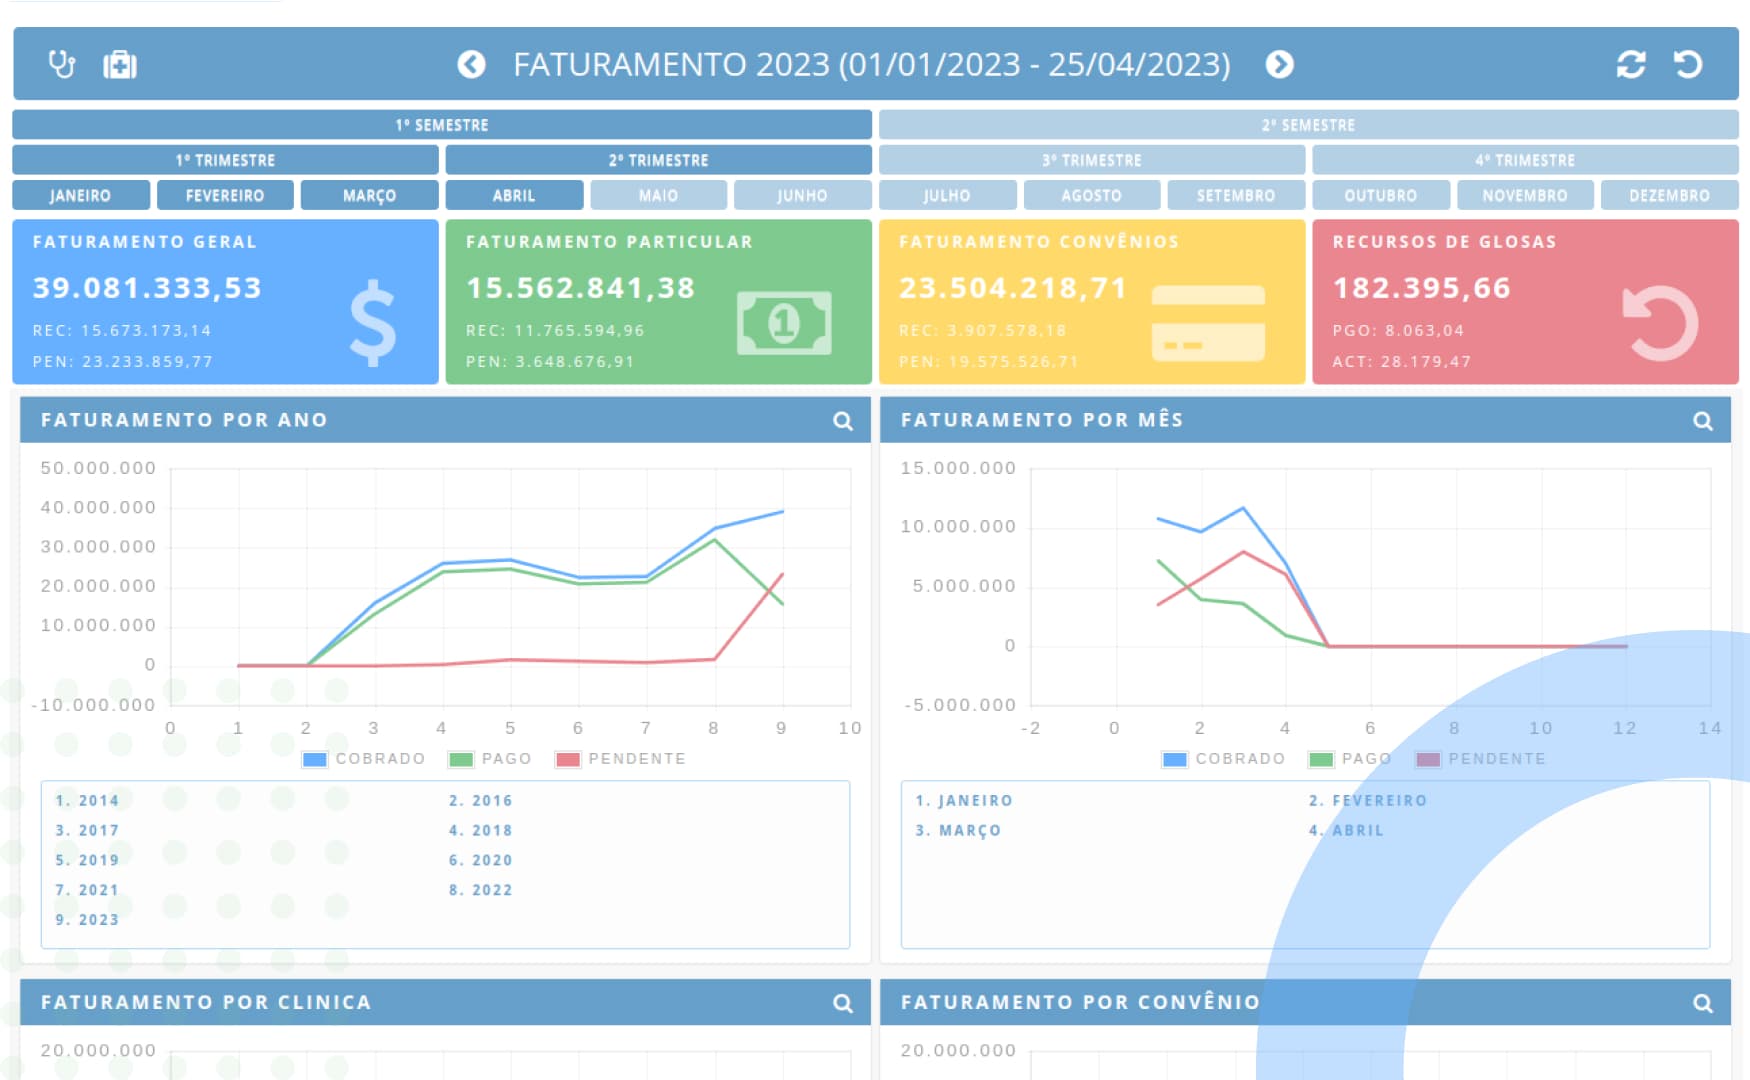Select the 2º Semestre filter
This screenshot has height=1080, width=1750.
tap(1309, 125)
